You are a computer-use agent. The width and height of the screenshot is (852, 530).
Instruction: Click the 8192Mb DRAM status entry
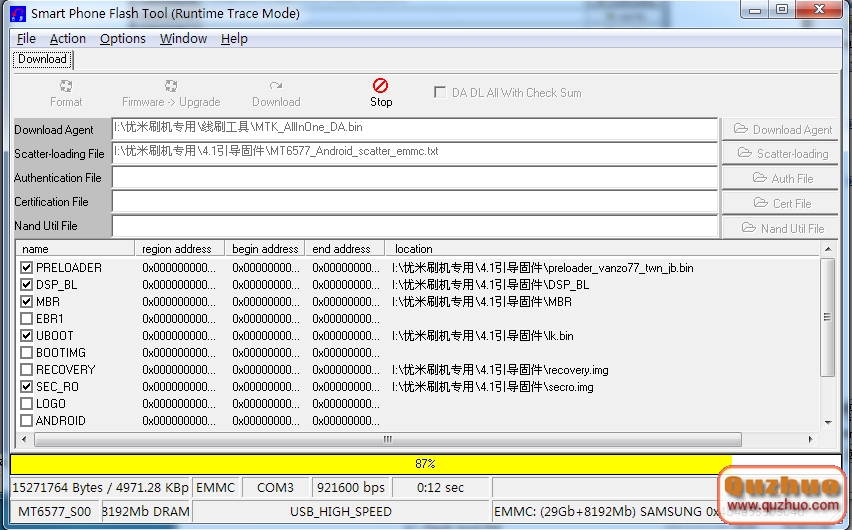pyautogui.click(x=146, y=512)
